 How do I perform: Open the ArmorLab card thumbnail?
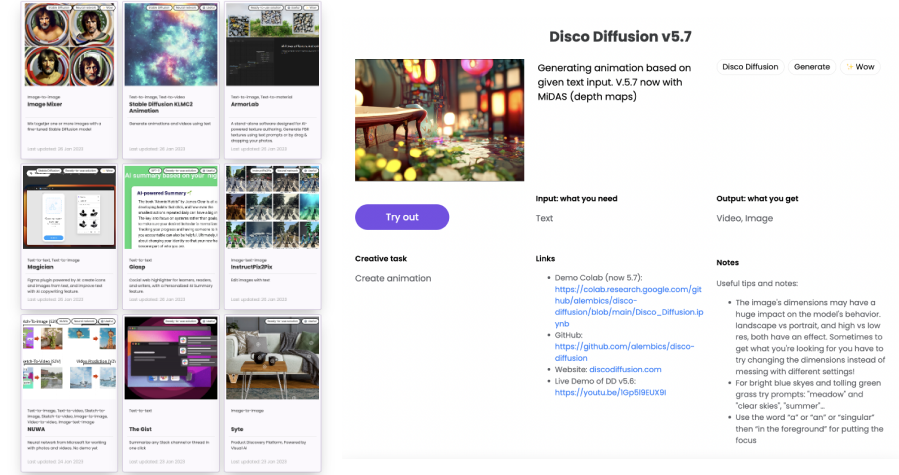tap(272, 44)
